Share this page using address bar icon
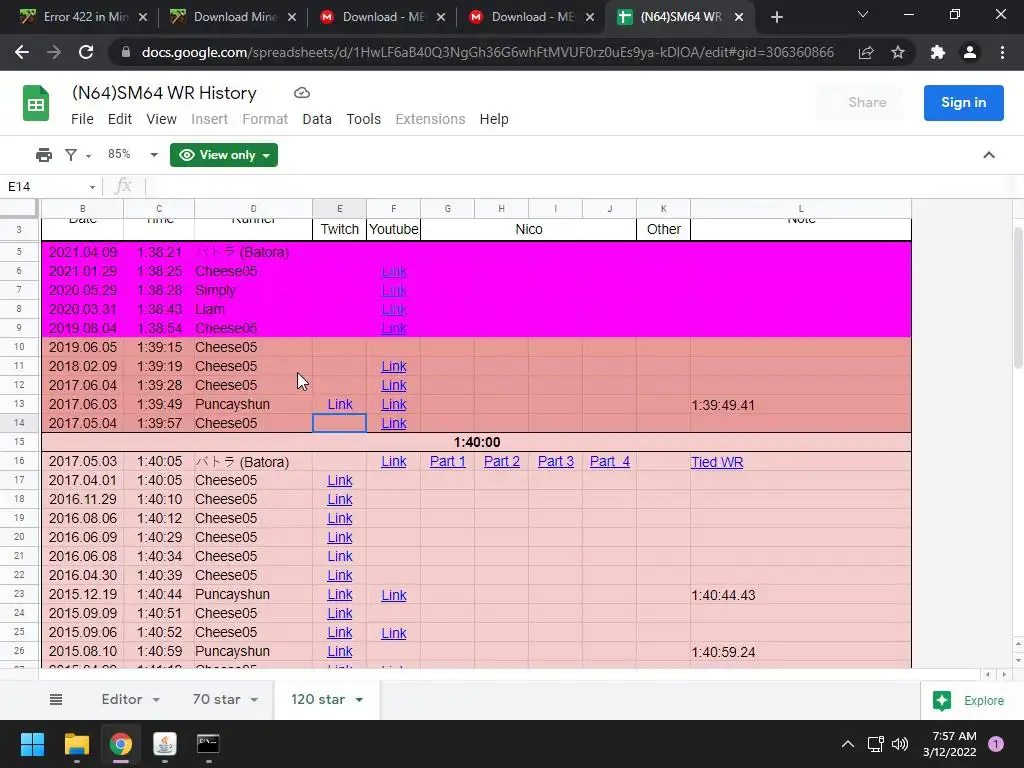 coord(866,52)
